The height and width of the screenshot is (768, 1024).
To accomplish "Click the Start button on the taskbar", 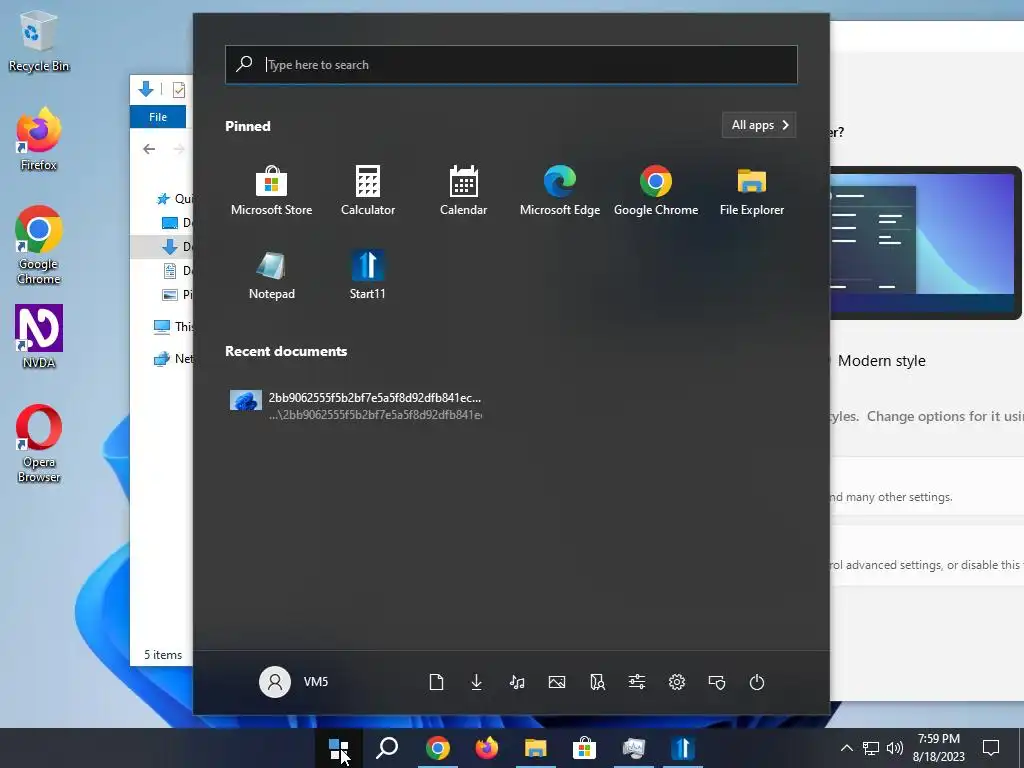I will tap(338, 748).
